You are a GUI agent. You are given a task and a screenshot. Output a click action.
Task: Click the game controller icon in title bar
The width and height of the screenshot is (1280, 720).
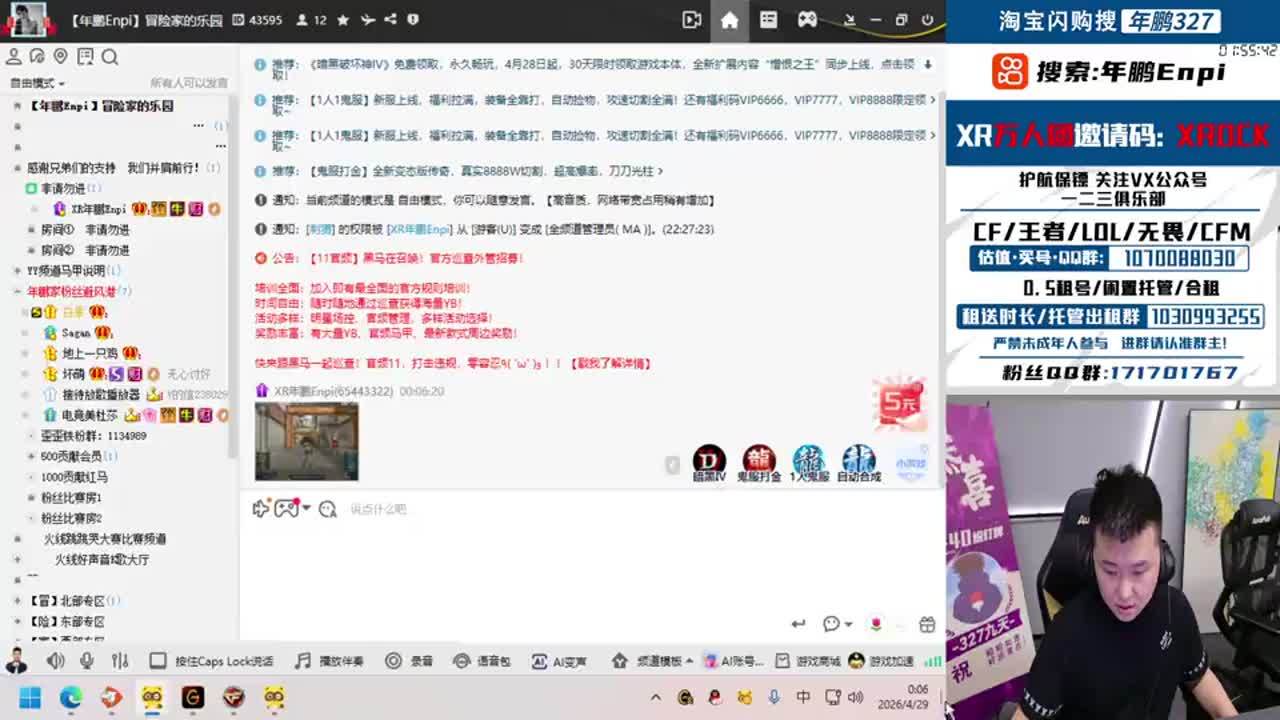point(807,20)
